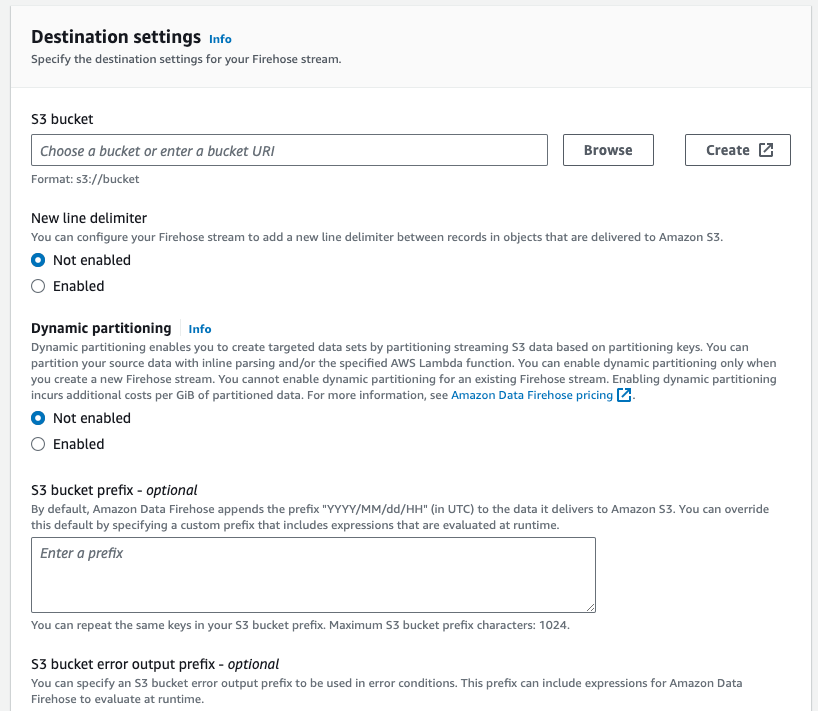Select Enabled for New line delimiter

click(39, 286)
